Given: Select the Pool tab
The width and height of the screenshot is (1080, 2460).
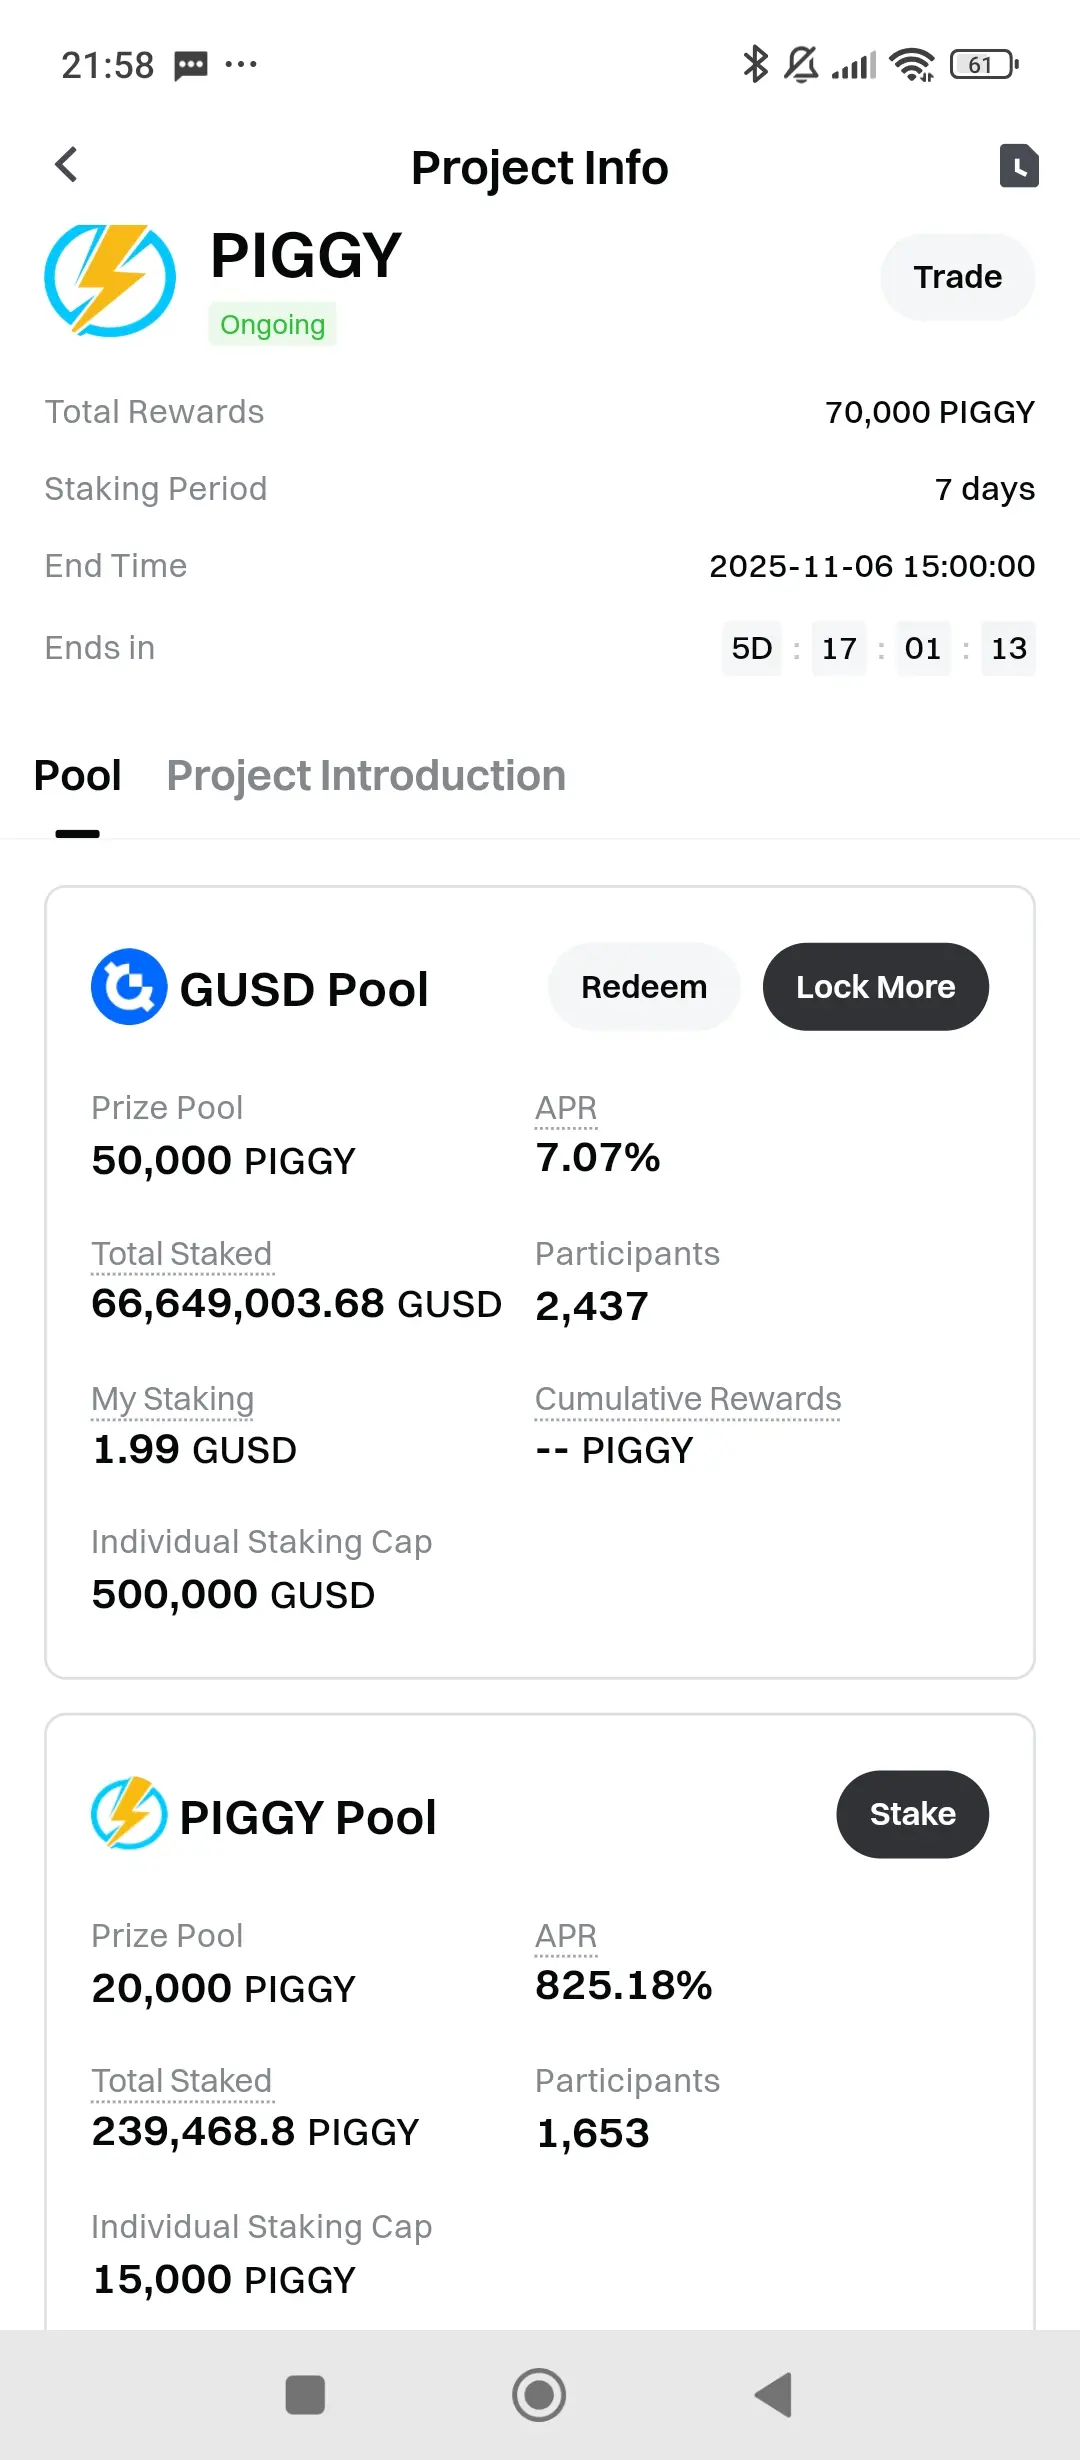Looking at the screenshot, I should 78,776.
